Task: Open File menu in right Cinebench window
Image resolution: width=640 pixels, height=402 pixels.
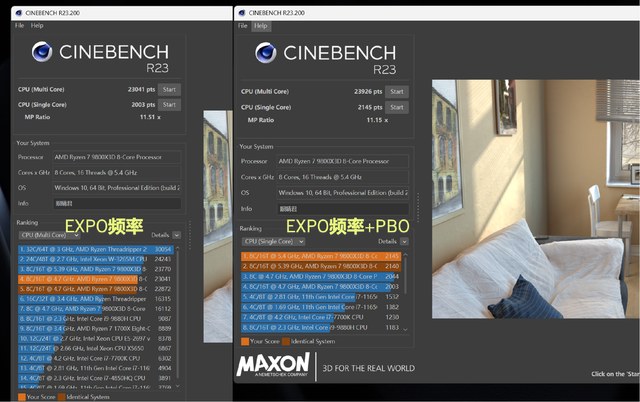Action: tap(242, 26)
